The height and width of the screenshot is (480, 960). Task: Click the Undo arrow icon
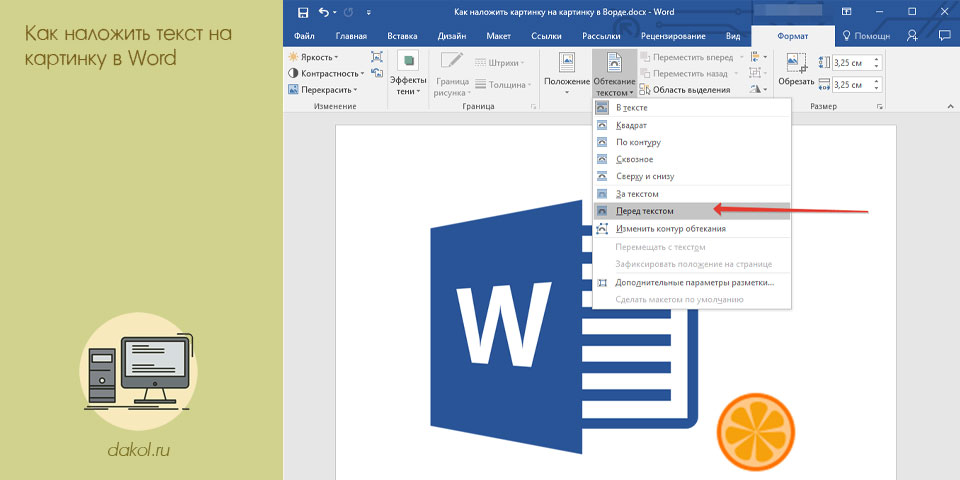click(324, 12)
